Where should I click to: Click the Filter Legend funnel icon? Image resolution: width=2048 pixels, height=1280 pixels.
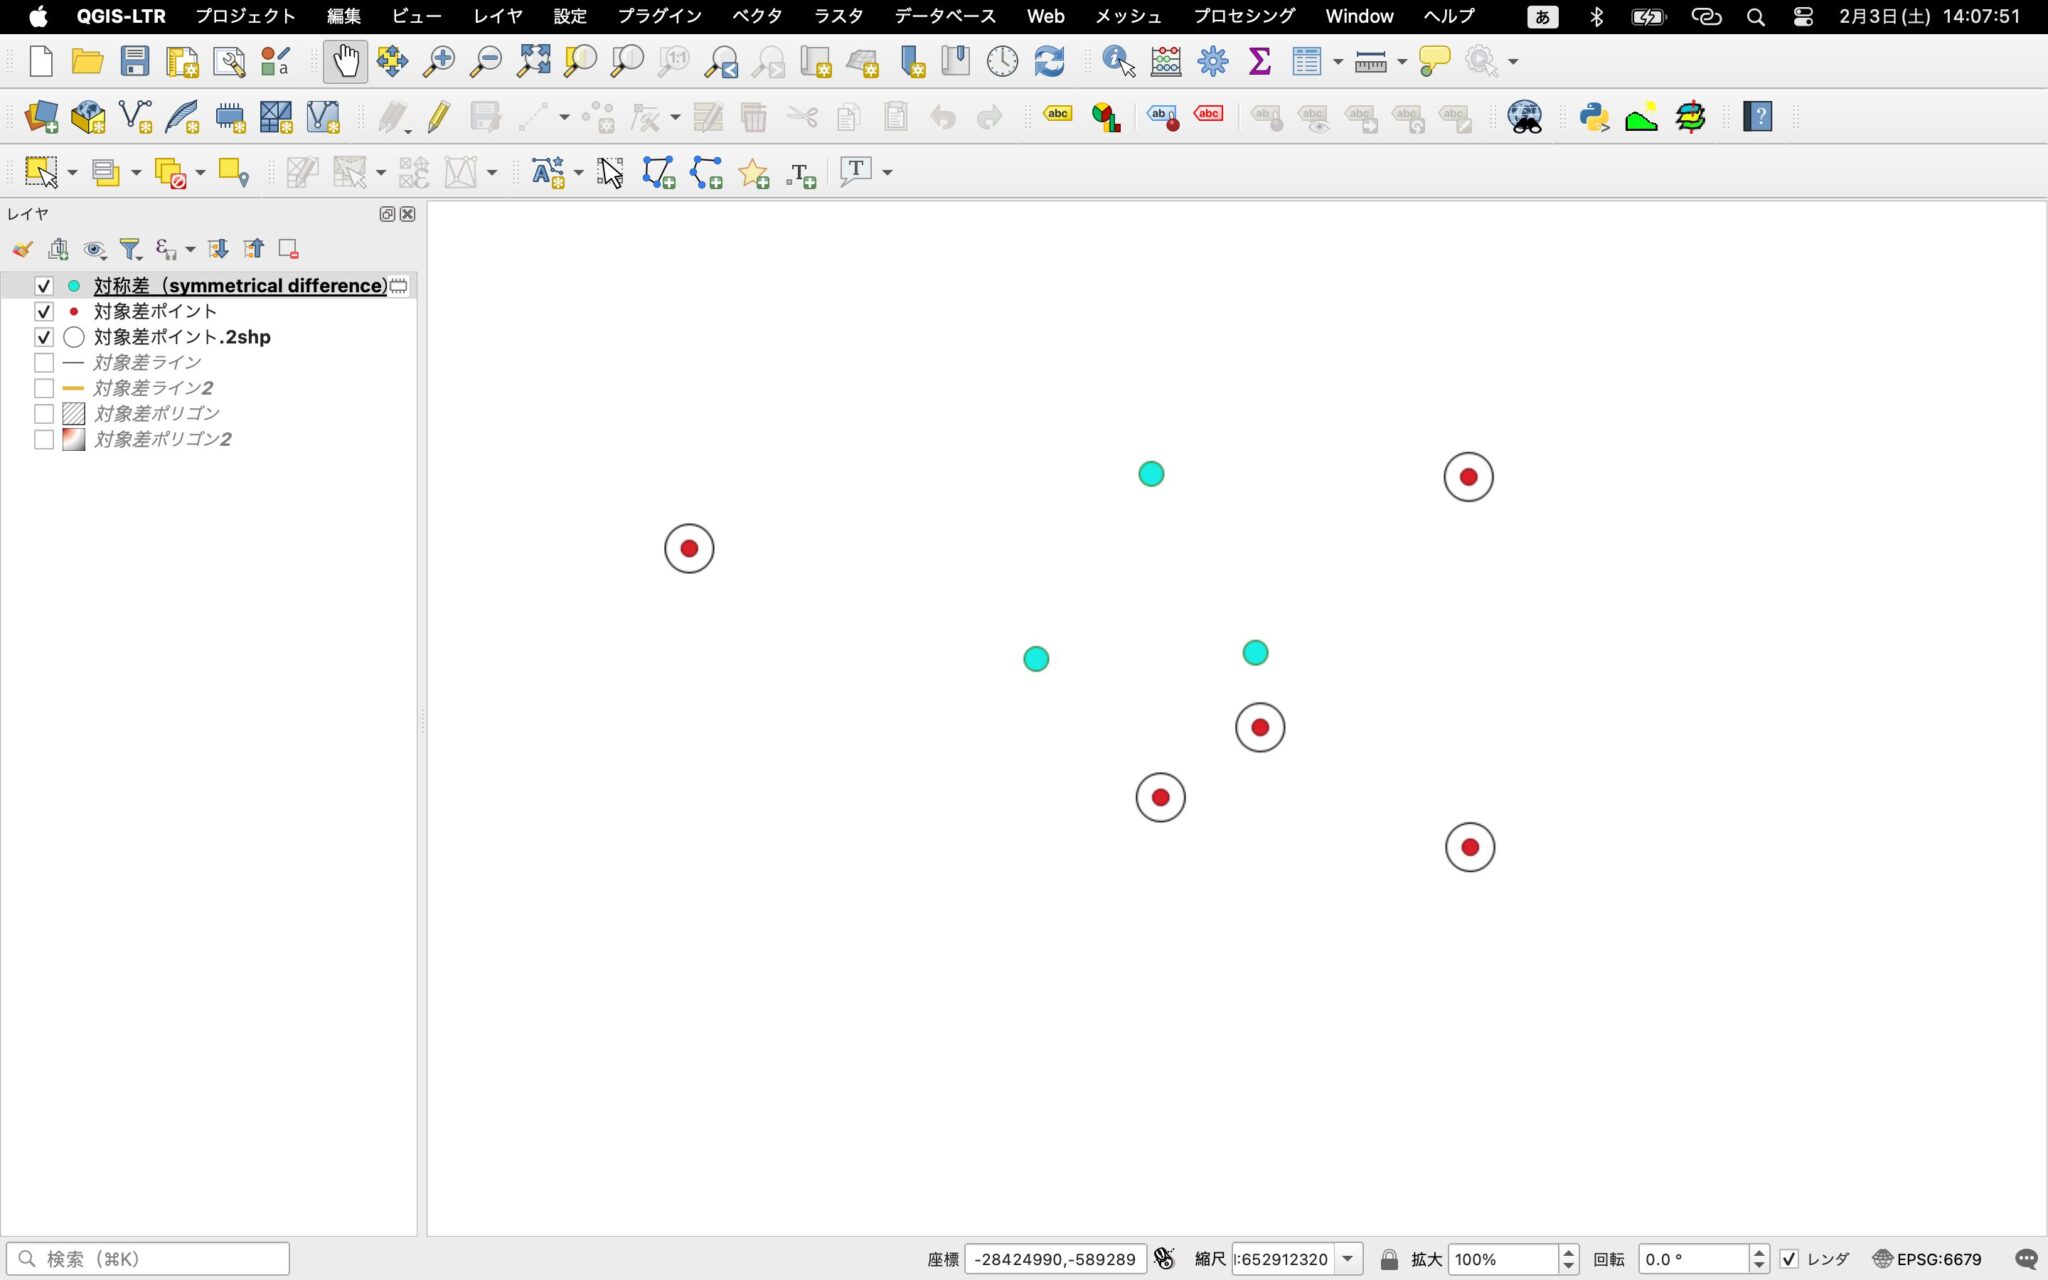pyautogui.click(x=130, y=249)
